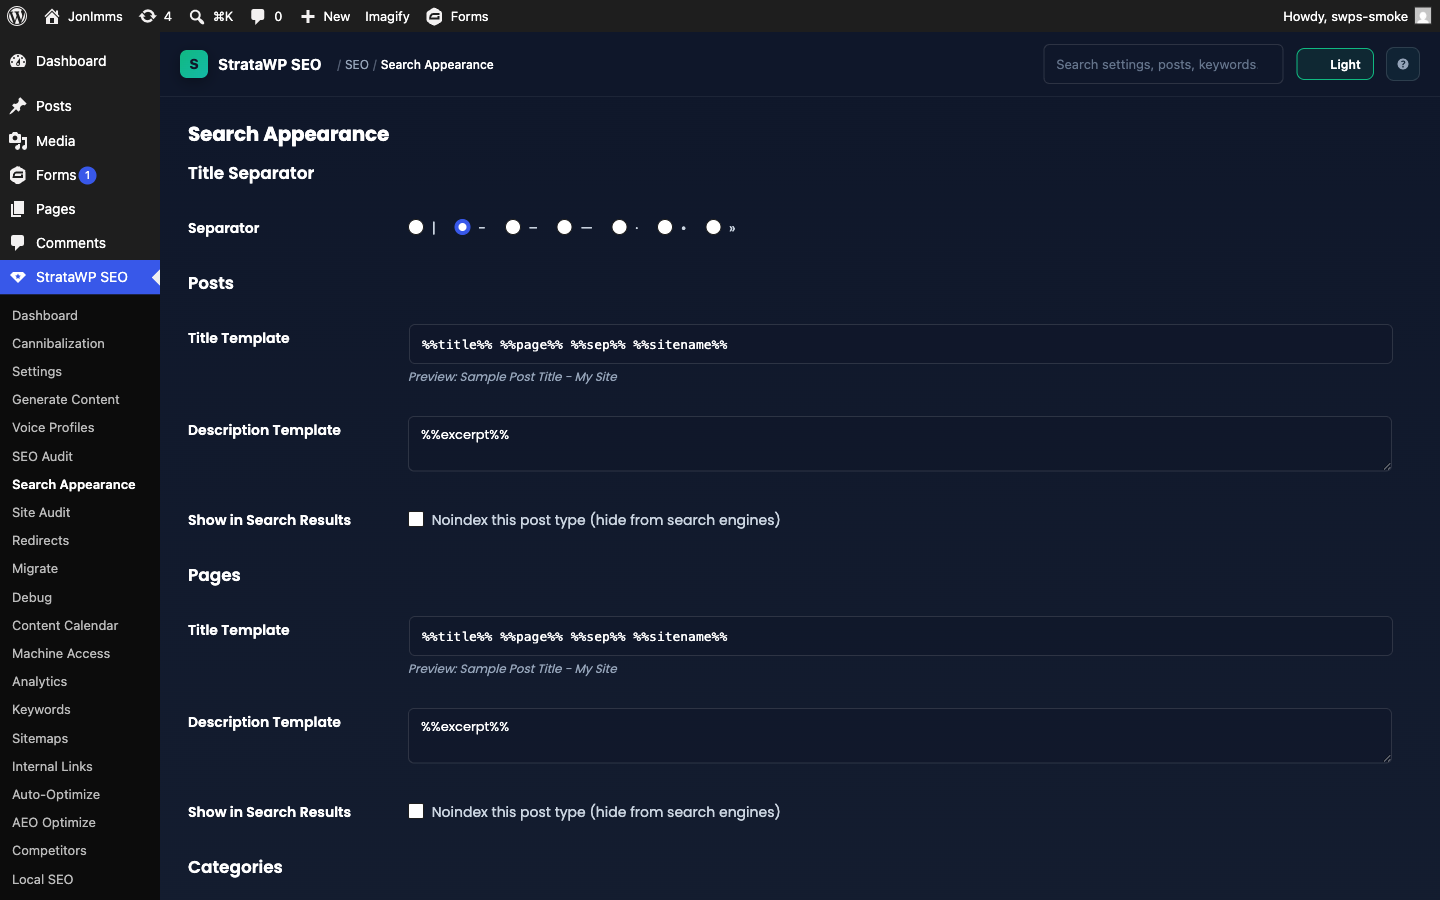Open Sitemaps submenu item
The height and width of the screenshot is (900, 1440).
coord(40,738)
